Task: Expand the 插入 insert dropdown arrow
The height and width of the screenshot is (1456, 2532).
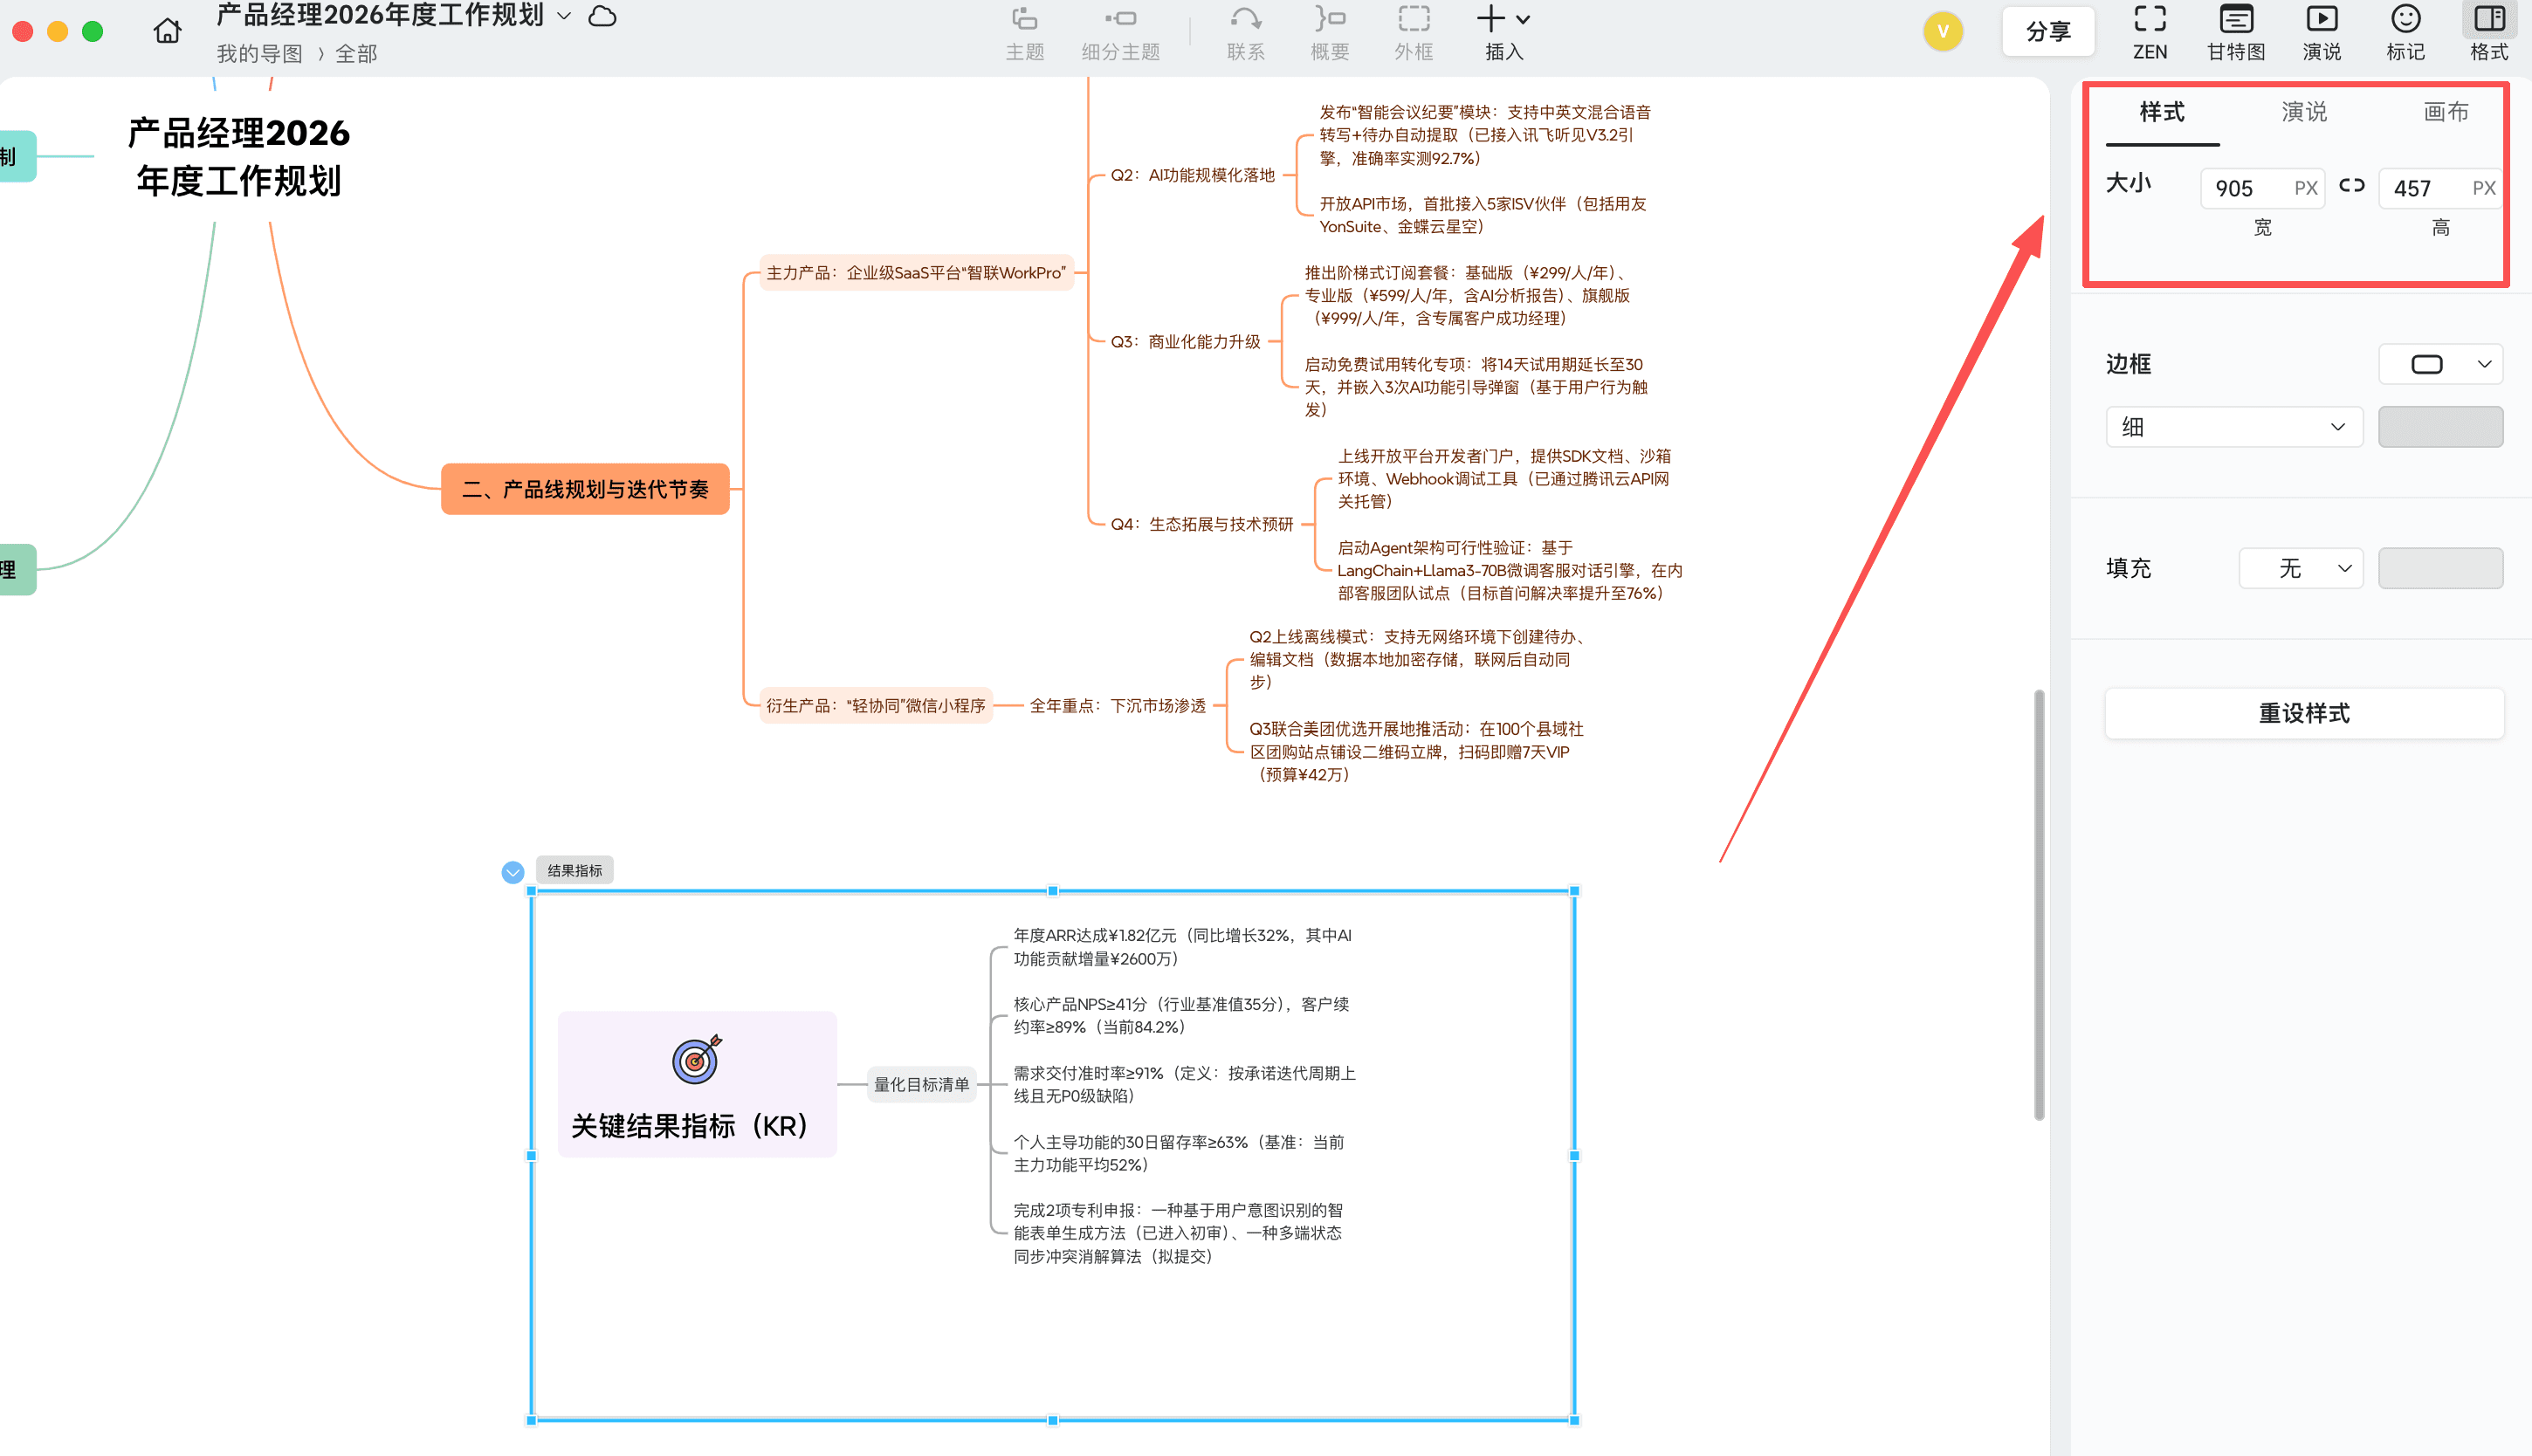Action: (x=1521, y=18)
